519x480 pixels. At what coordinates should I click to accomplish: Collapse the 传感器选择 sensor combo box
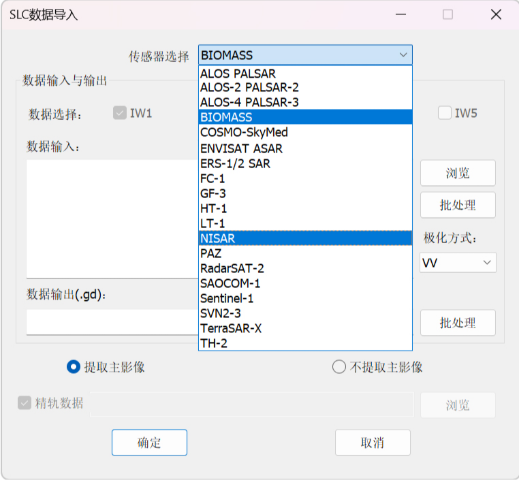coord(305,55)
